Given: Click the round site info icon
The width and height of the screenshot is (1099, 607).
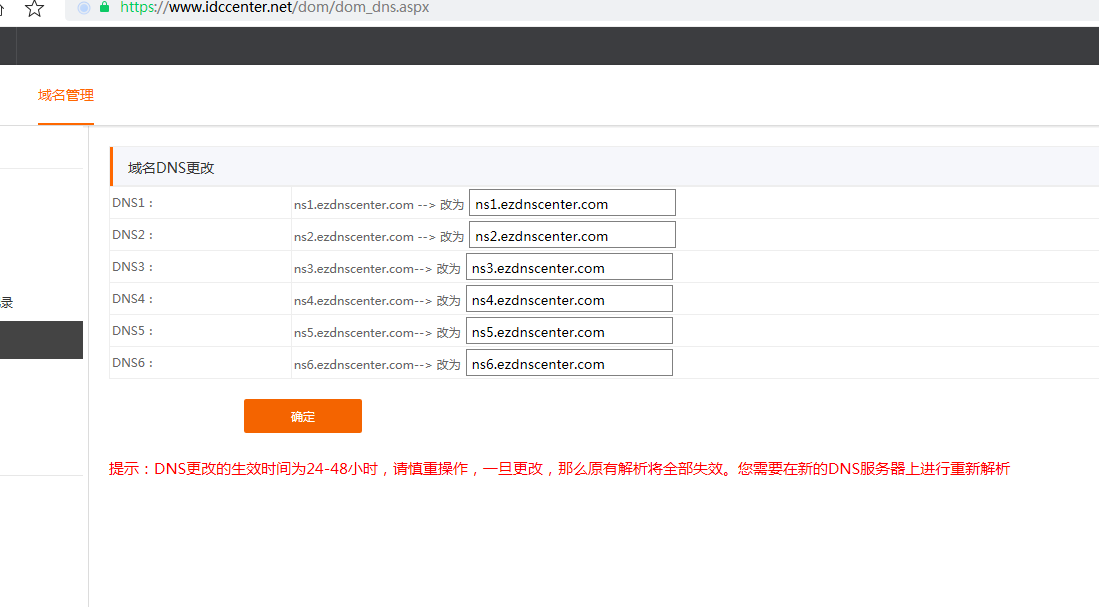Looking at the screenshot, I should click(83, 7).
